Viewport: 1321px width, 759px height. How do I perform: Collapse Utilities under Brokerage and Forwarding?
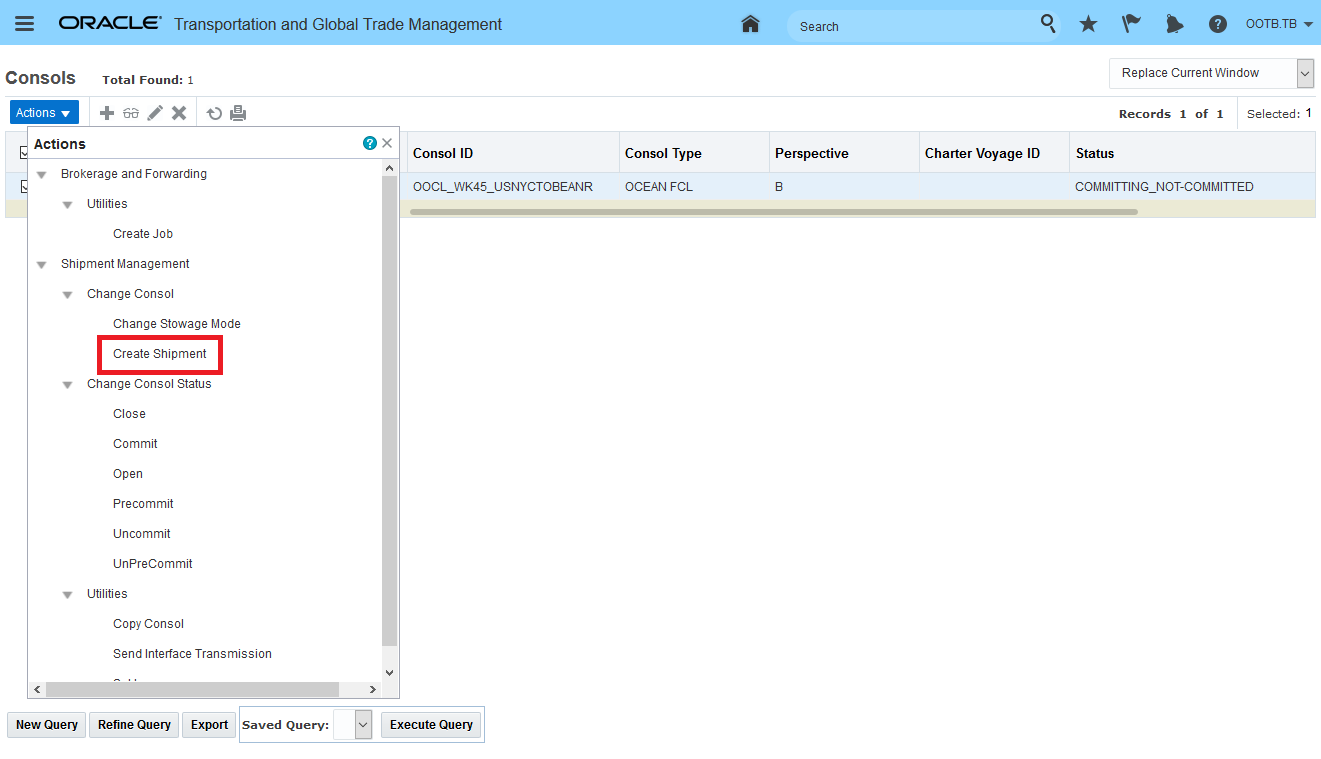point(67,205)
